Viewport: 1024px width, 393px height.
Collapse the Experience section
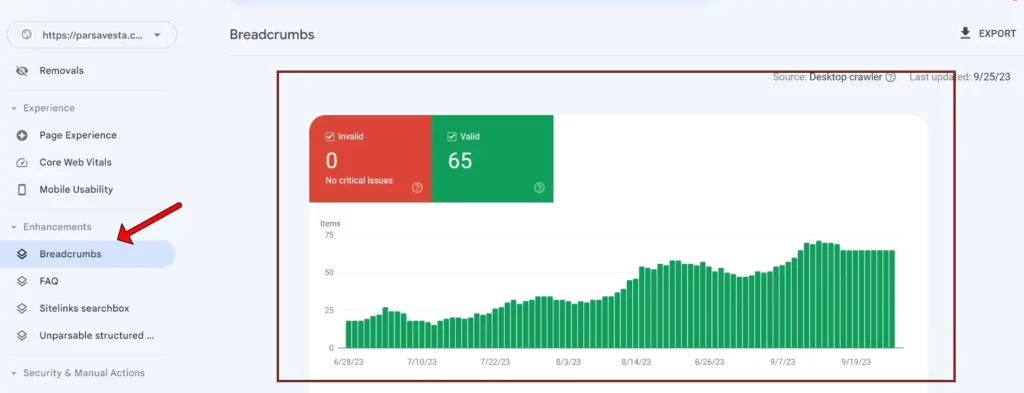click(14, 108)
